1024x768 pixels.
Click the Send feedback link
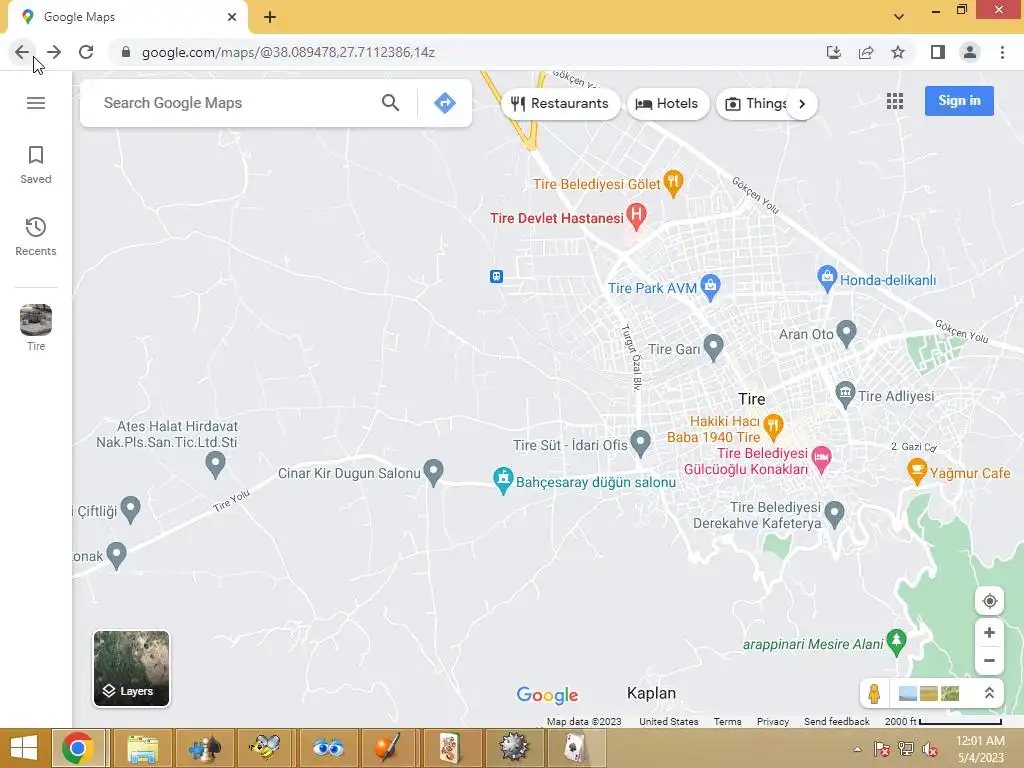point(837,722)
